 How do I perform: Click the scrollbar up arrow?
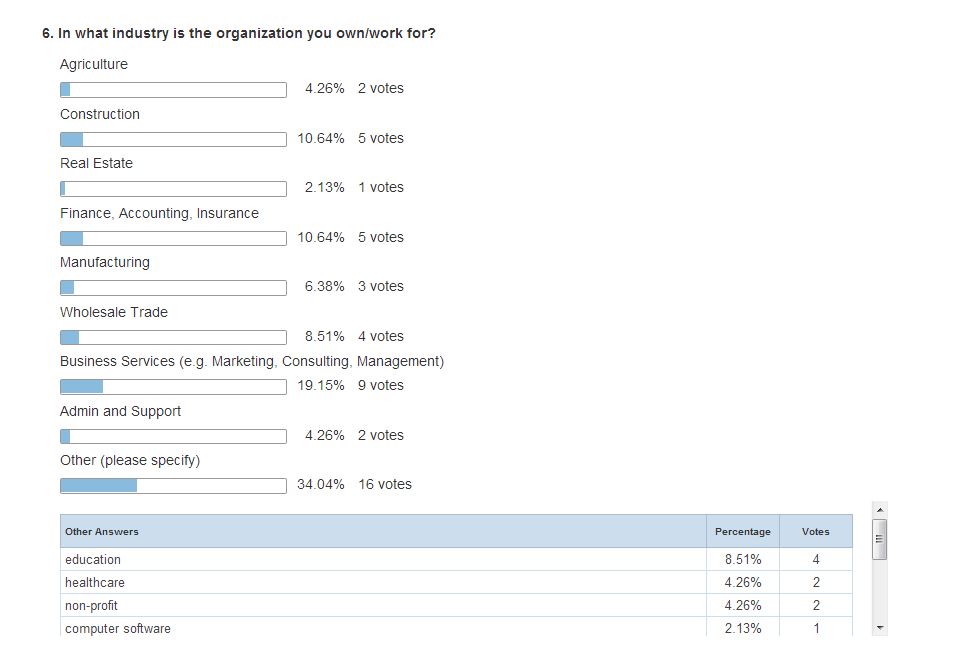tap(880, 509)
